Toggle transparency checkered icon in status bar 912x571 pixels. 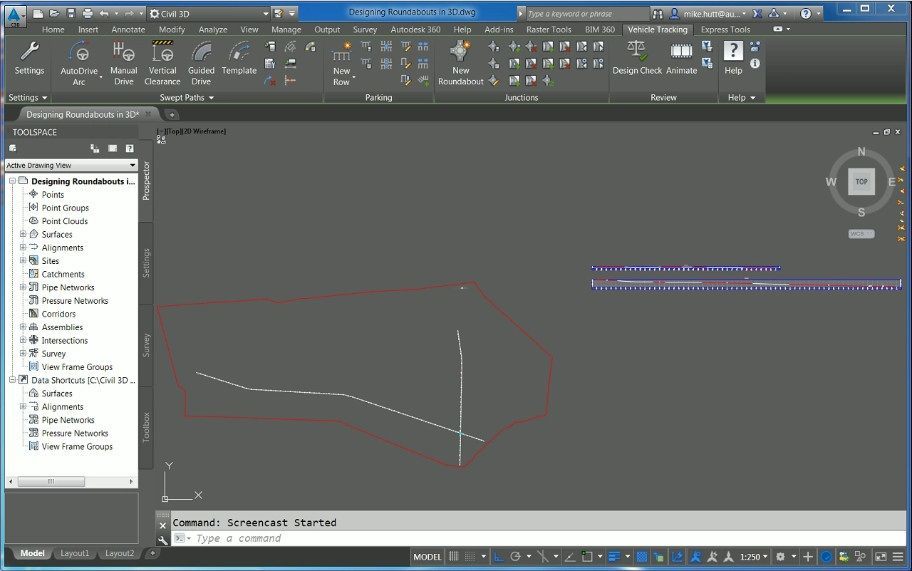click(642, 556)
